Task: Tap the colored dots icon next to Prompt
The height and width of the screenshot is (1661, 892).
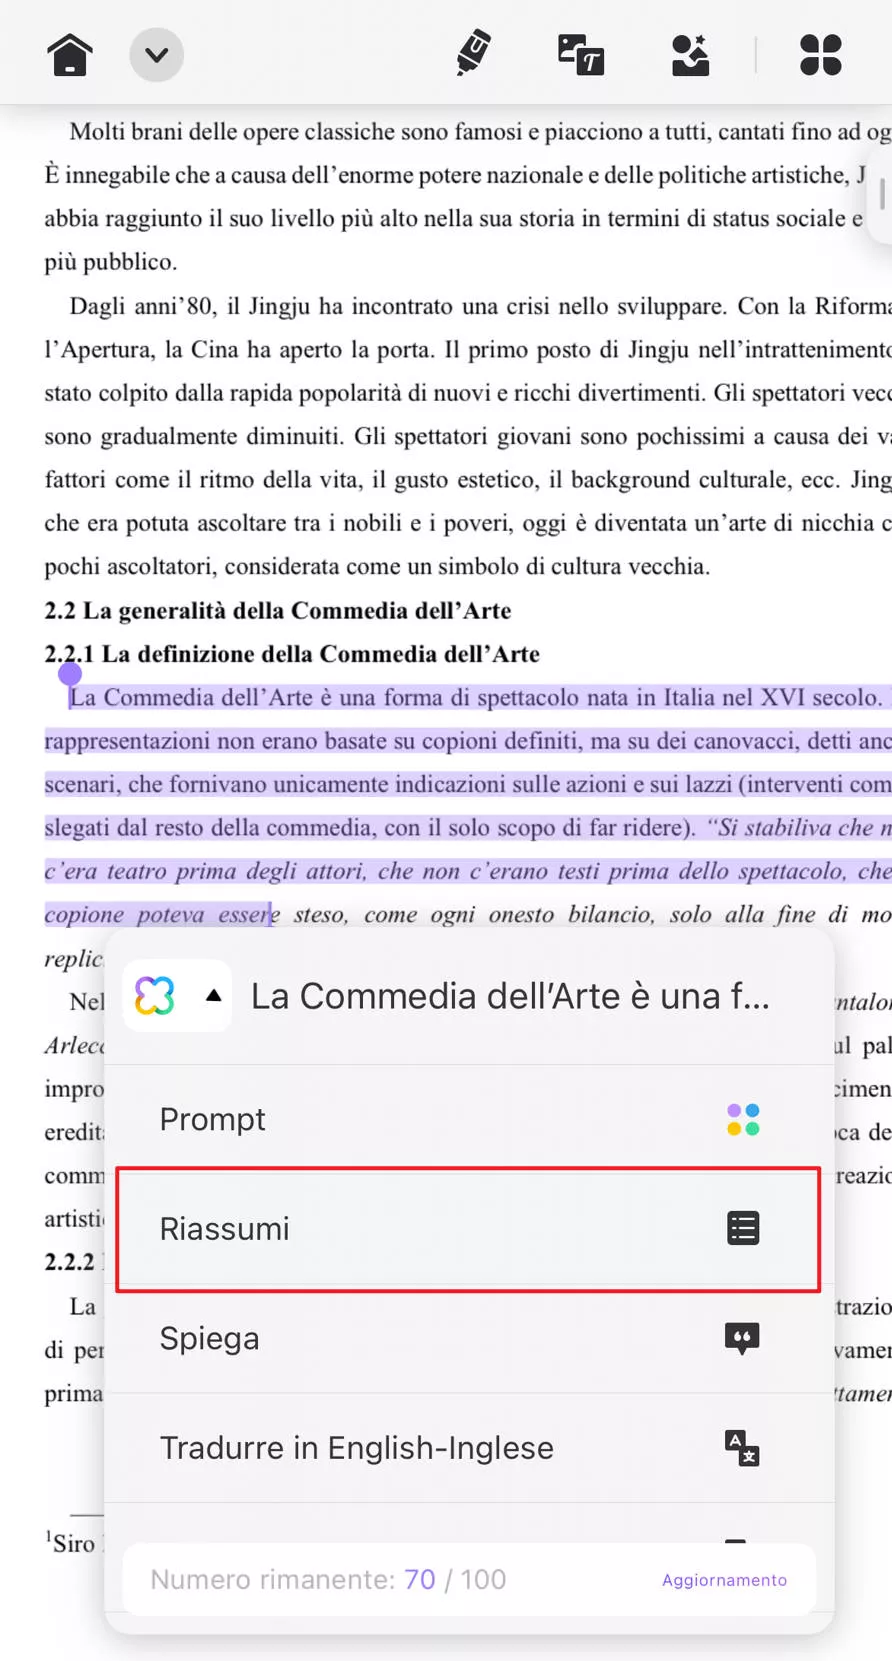Action: (x=743, y=1119)
